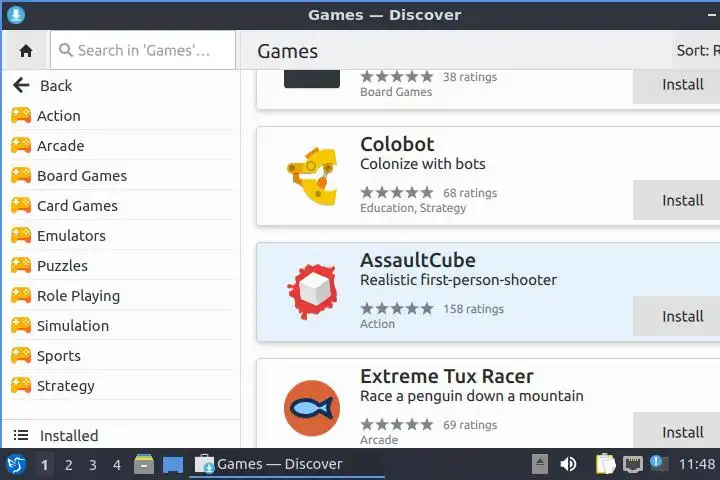Click 'Realistic first-person-shooter' description
This screenshot has width=720, height=480.
pos(458,280)
